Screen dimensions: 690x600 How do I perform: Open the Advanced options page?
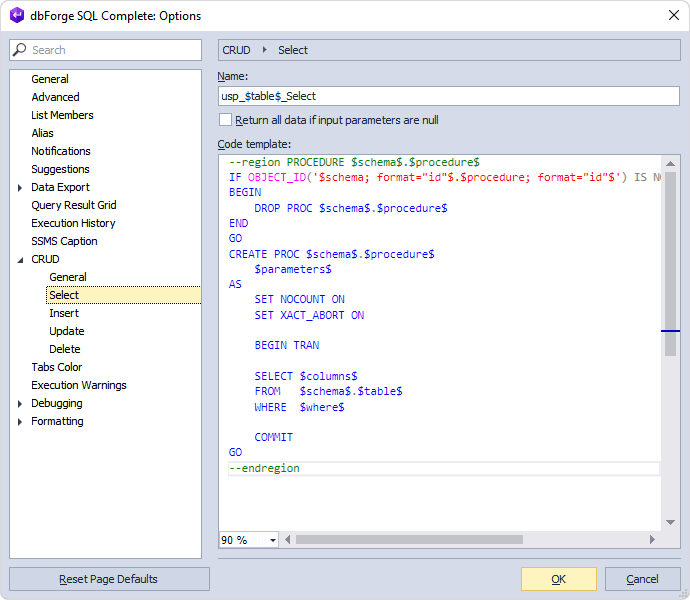(55, 97)
